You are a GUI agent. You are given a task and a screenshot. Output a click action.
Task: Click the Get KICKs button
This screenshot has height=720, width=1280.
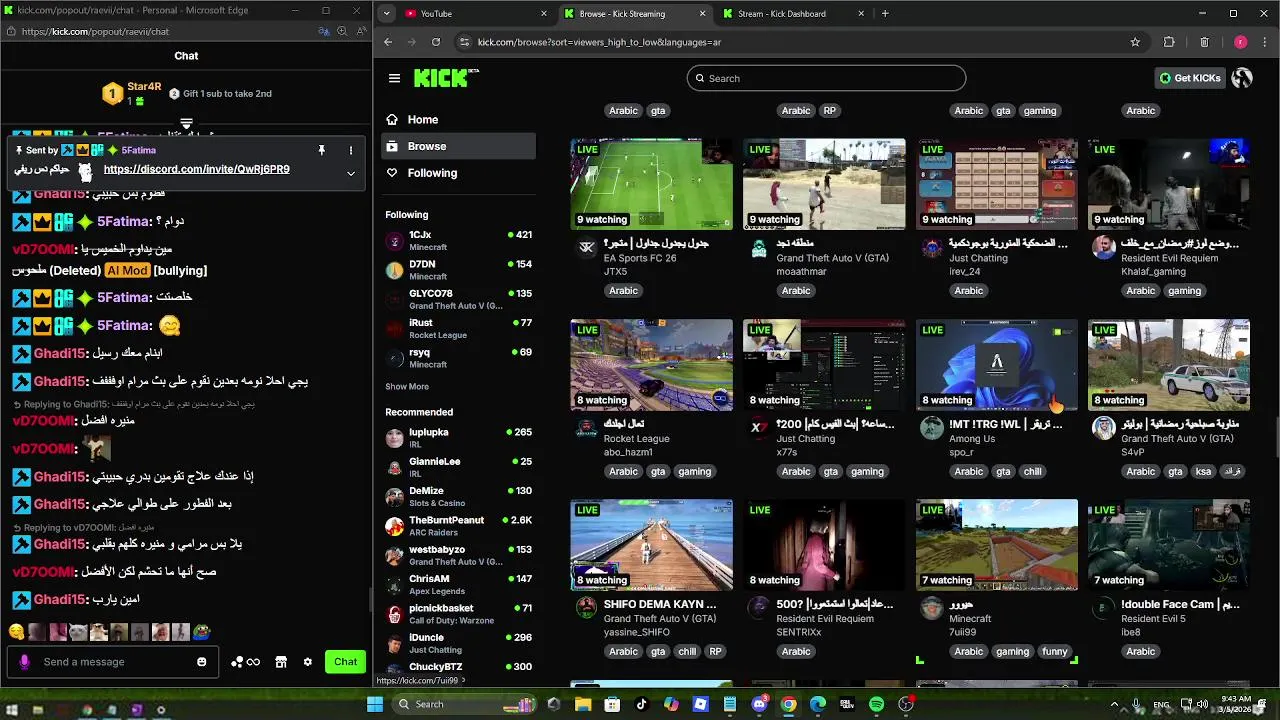coord(1190,78)
